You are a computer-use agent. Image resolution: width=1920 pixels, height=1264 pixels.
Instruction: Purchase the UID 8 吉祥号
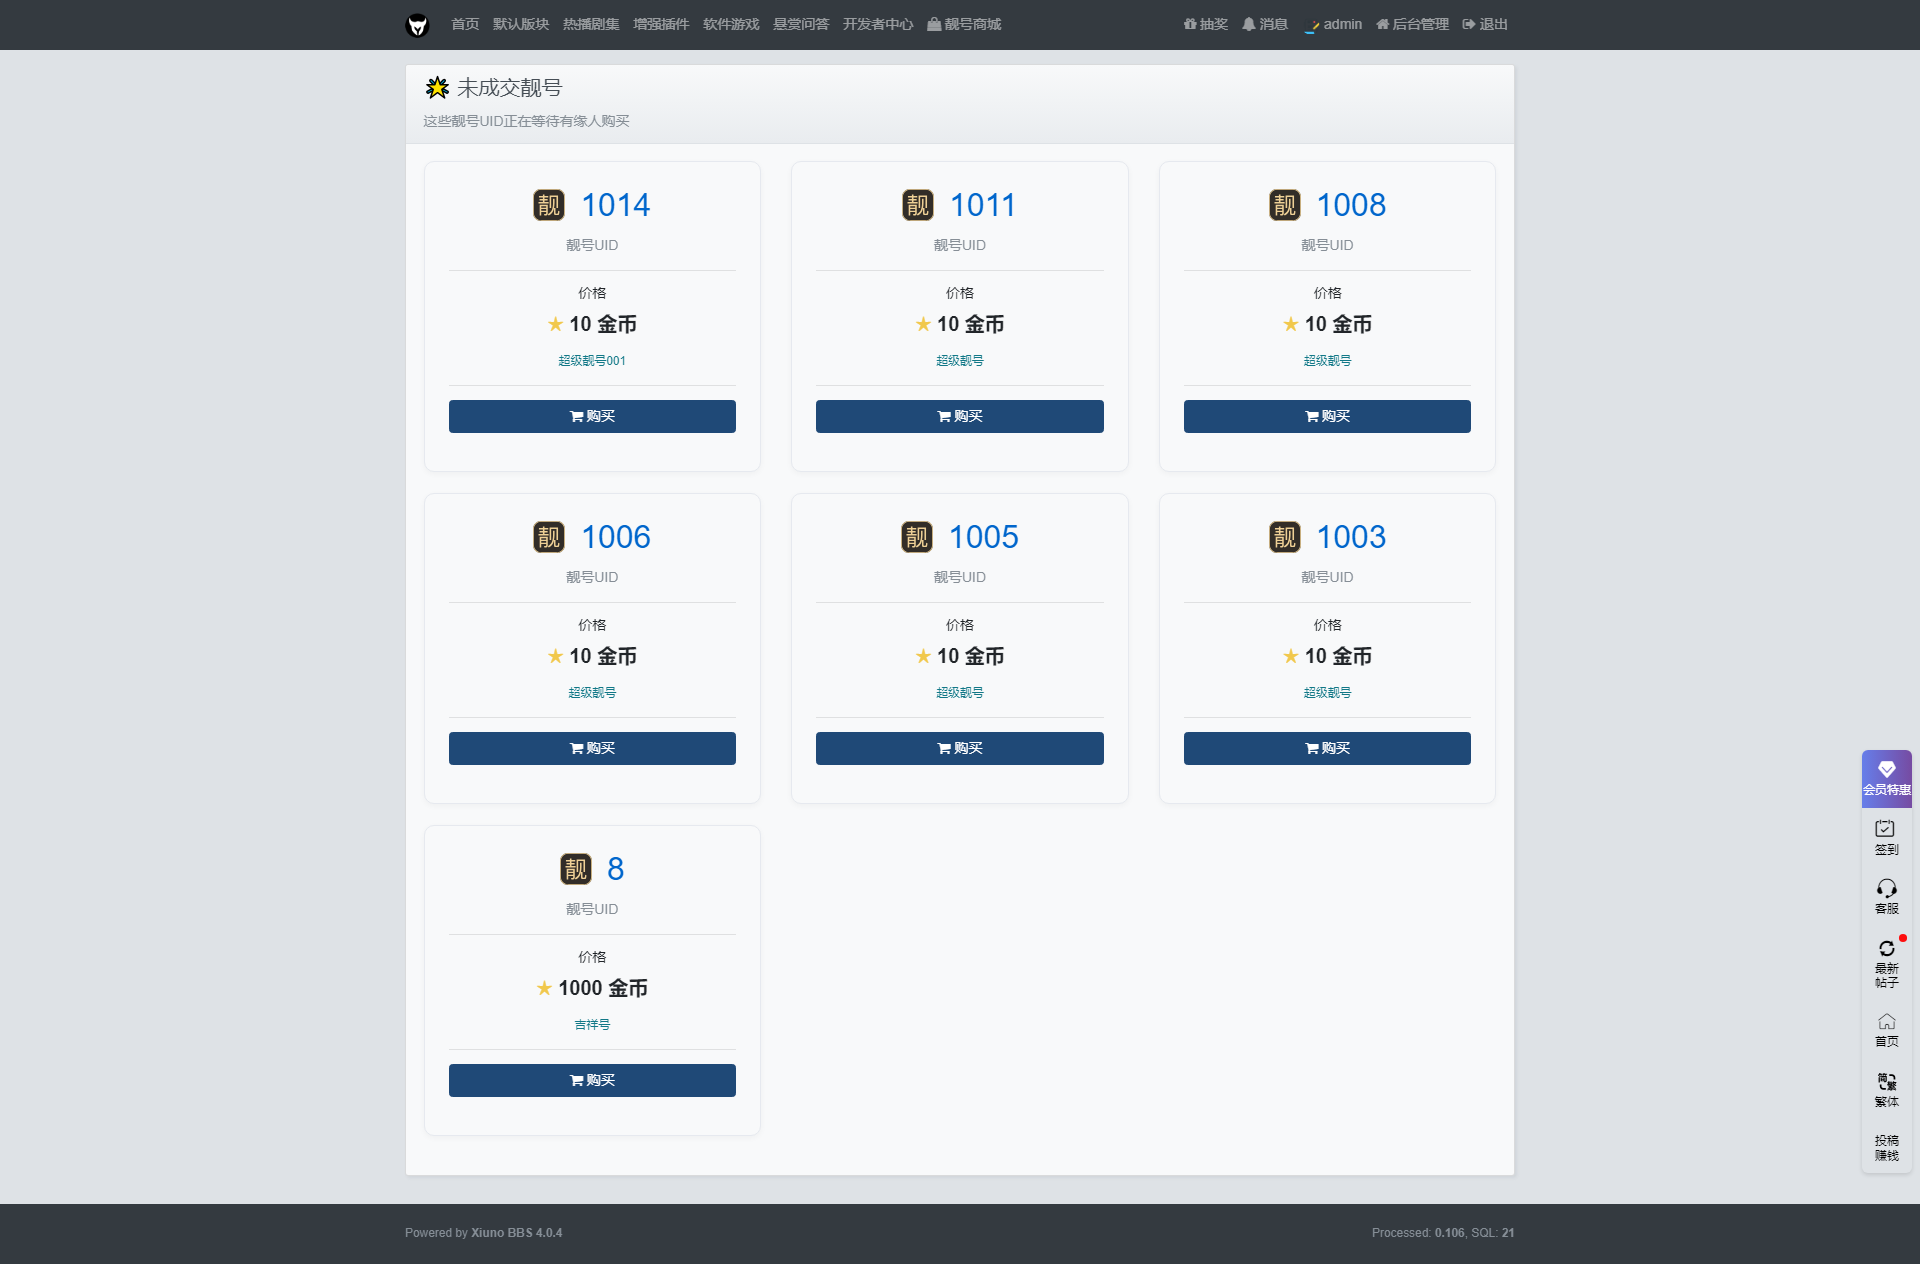click(x=592, y=1080)
